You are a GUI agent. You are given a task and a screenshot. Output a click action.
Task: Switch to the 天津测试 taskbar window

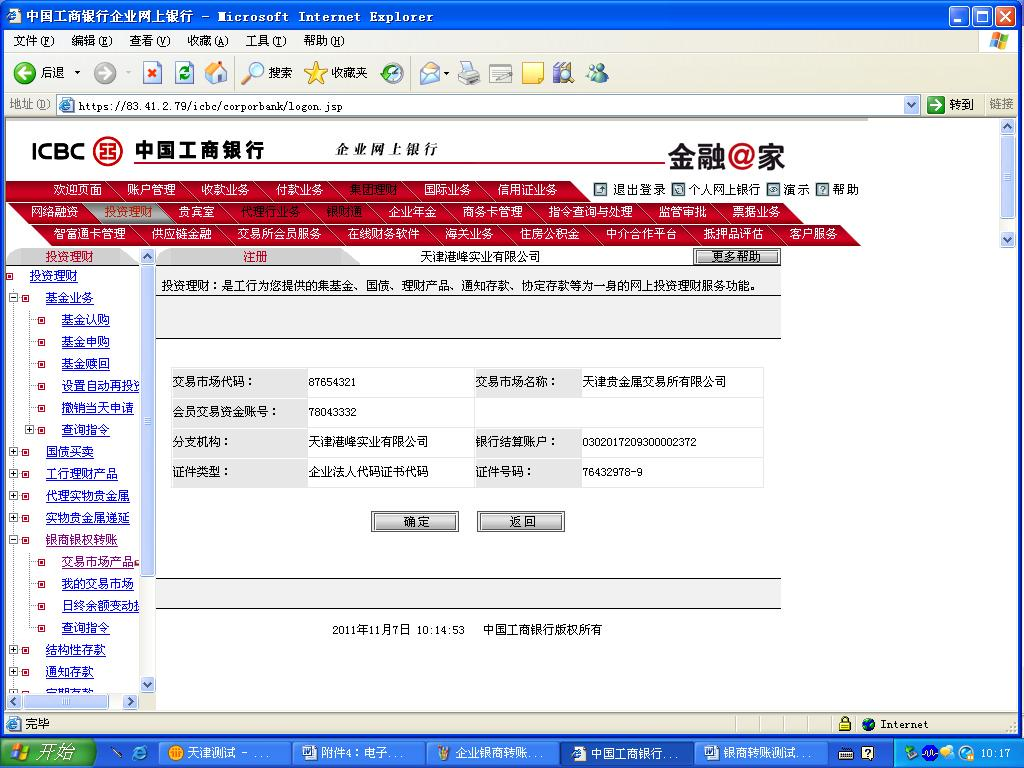(225, 753)
